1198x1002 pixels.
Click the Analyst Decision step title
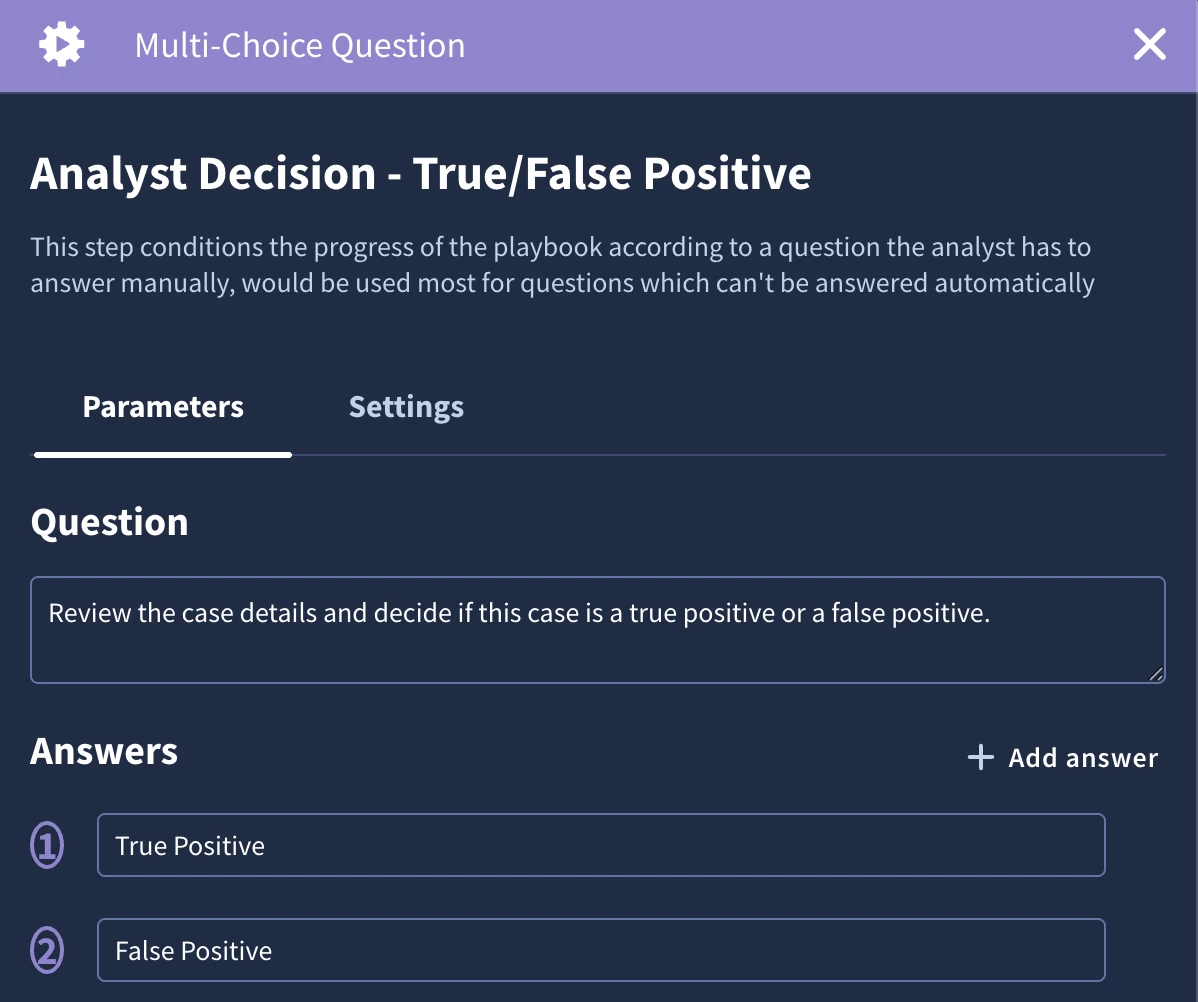tap(420, 173)
